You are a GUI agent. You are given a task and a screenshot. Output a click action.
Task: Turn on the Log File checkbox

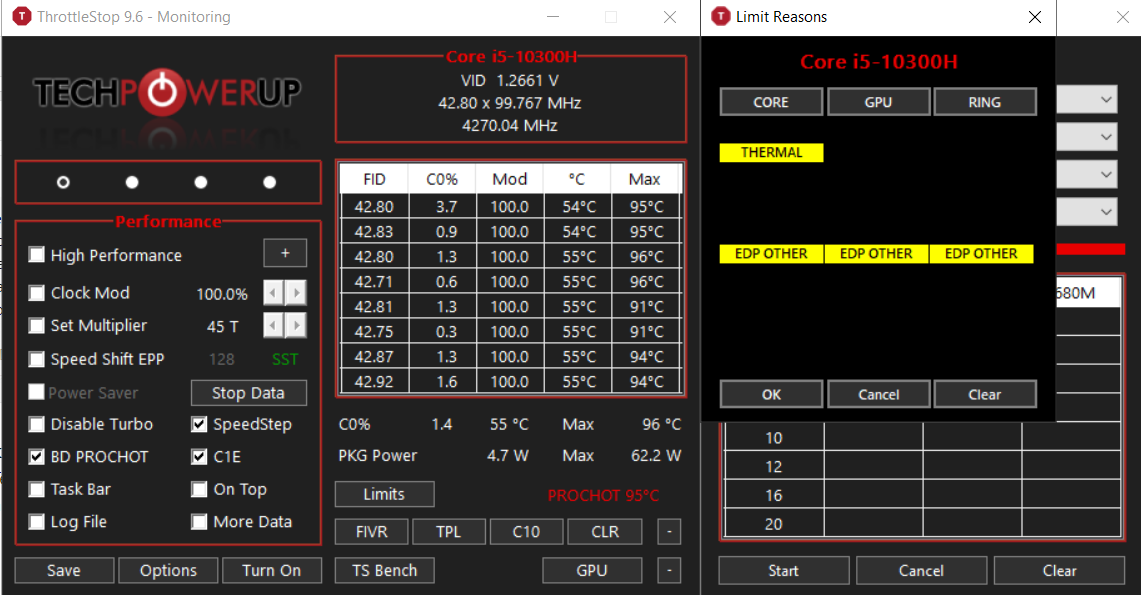36,522
